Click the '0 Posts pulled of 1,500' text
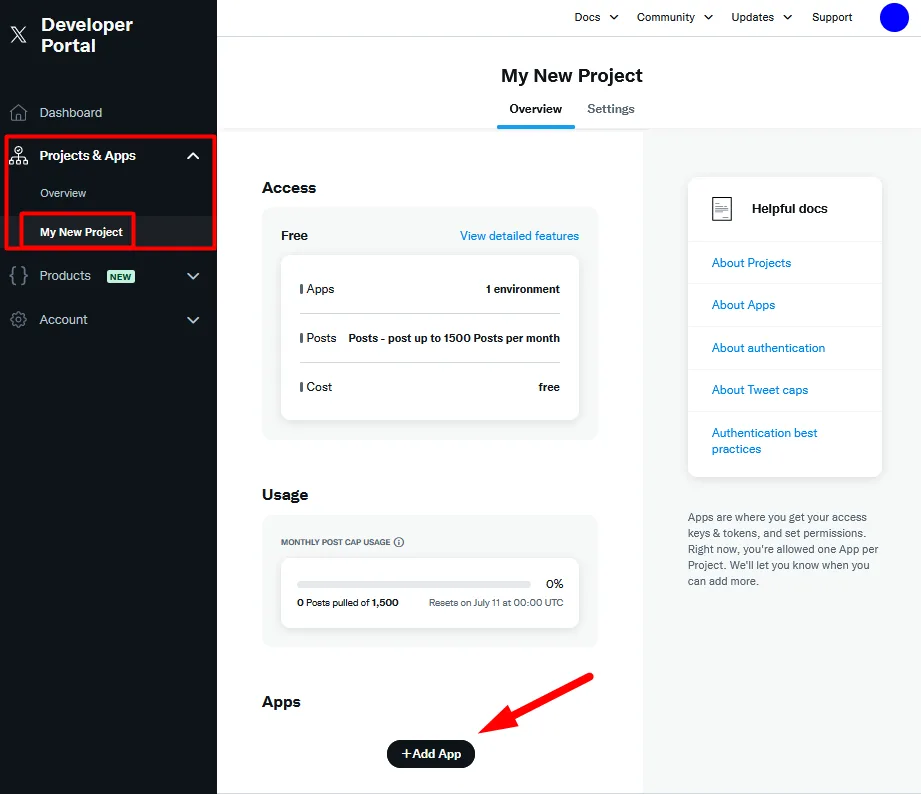Image resolution: width=921 pixels, height=794 pixels. (x=347, y=603)
